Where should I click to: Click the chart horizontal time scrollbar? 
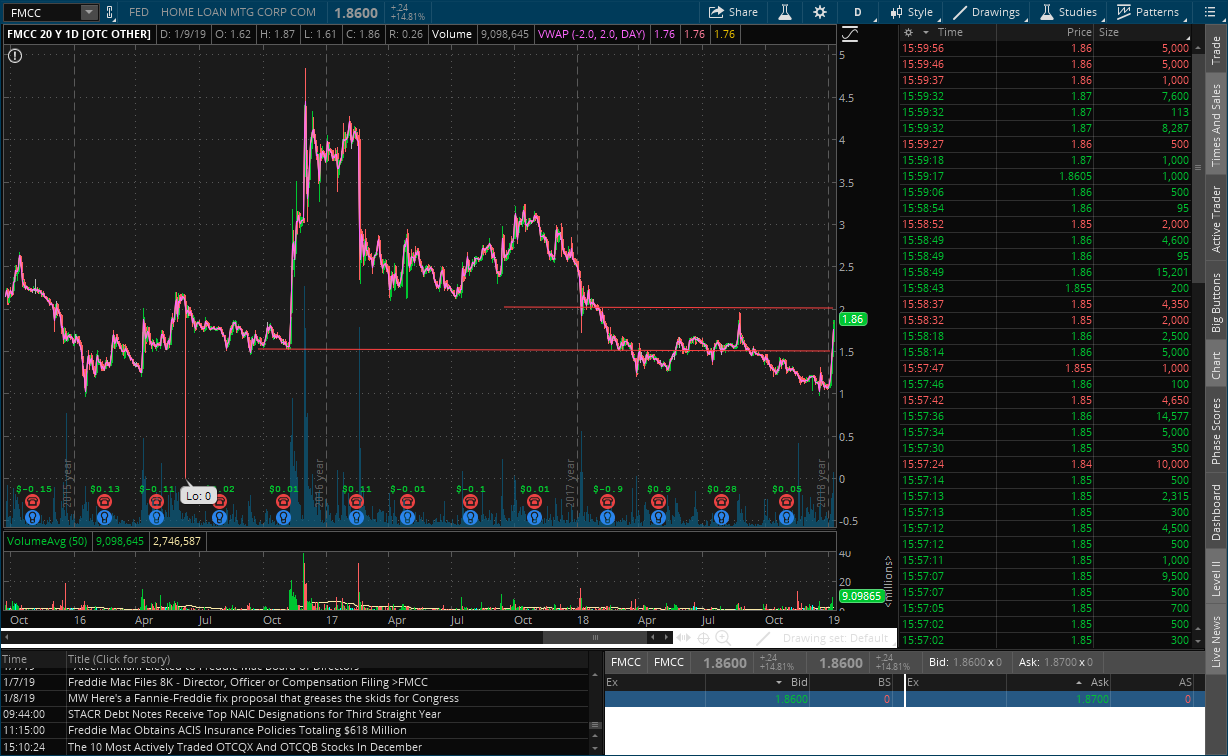click(595, 638)
